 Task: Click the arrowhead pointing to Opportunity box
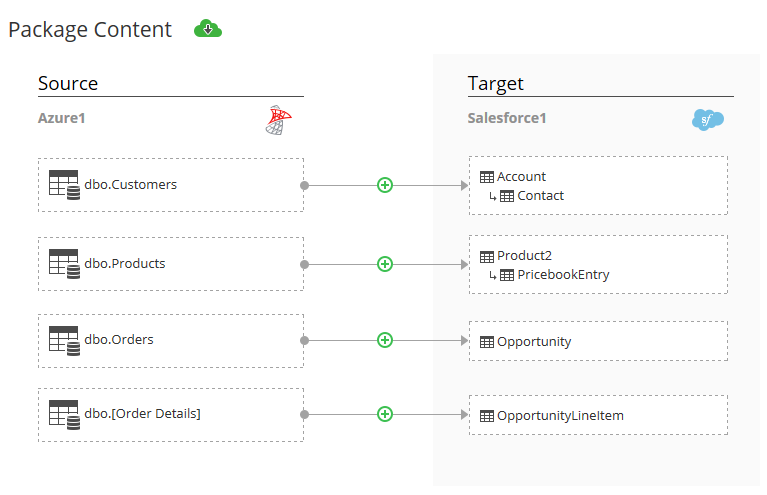pos(464,340)
